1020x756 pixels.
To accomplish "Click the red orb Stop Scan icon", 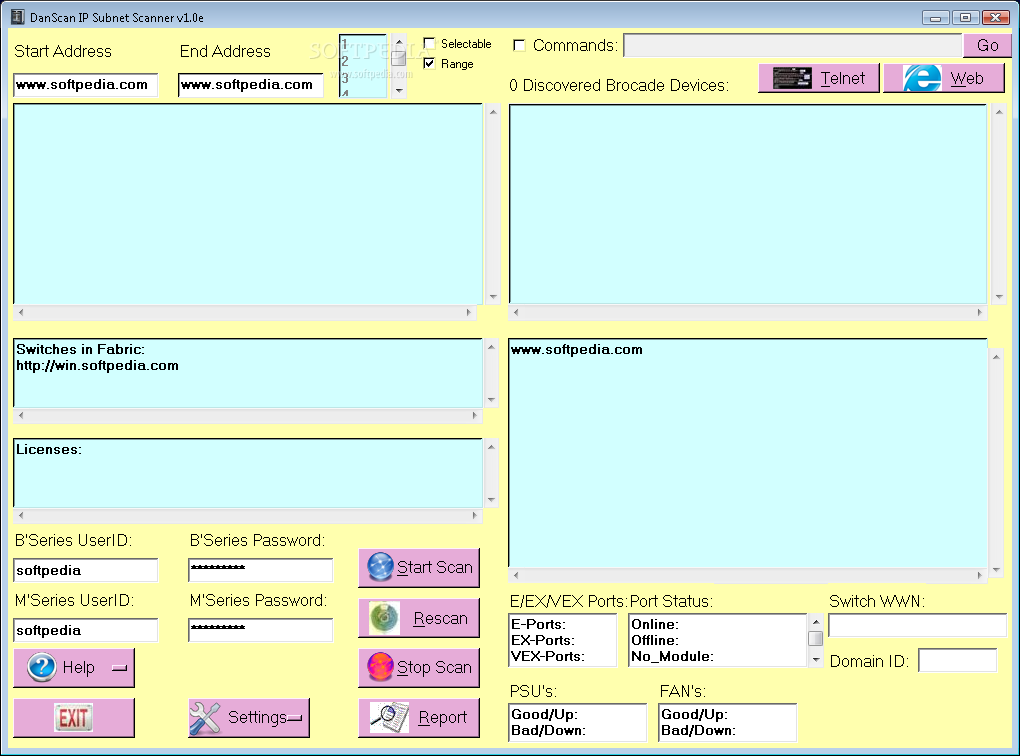I will tap(380, 667).
